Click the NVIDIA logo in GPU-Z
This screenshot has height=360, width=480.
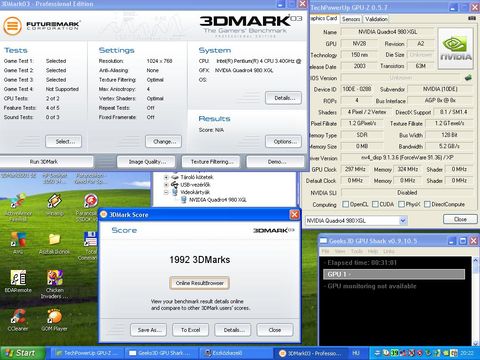click(x=455, y=49)
